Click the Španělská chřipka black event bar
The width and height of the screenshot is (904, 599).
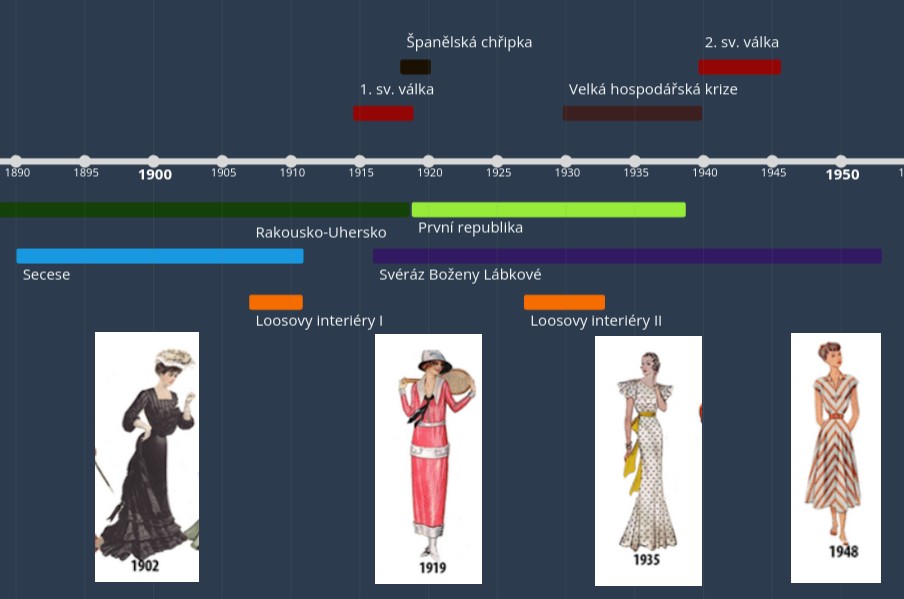tap(415, 67)
